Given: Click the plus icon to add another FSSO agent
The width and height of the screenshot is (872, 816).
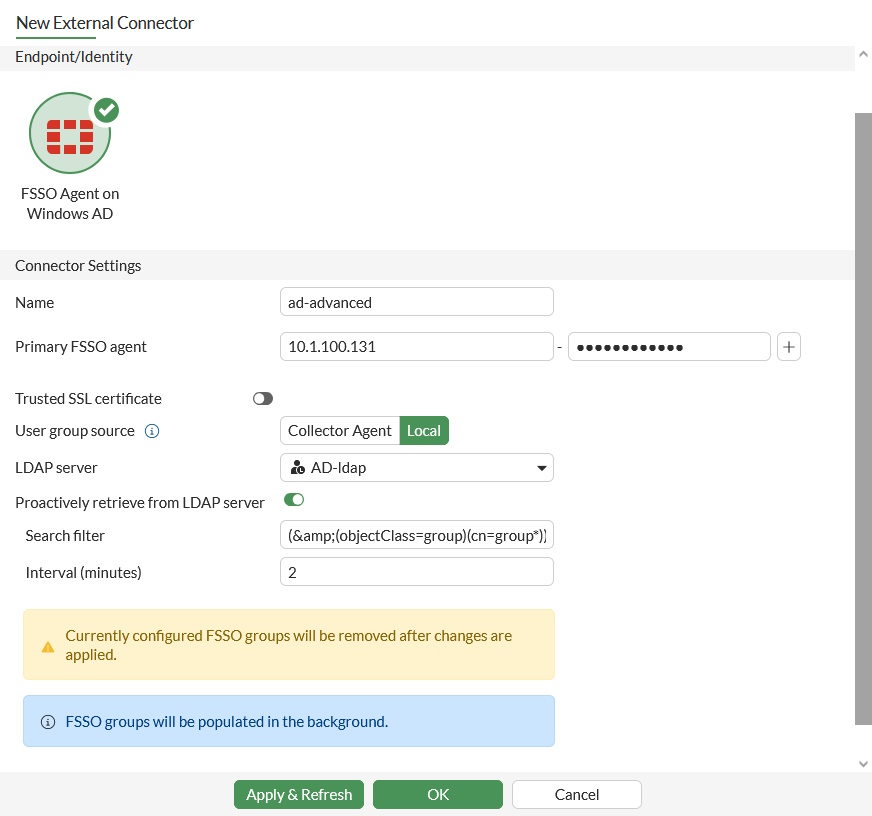Looking at the screenshot, I should 789,346.
